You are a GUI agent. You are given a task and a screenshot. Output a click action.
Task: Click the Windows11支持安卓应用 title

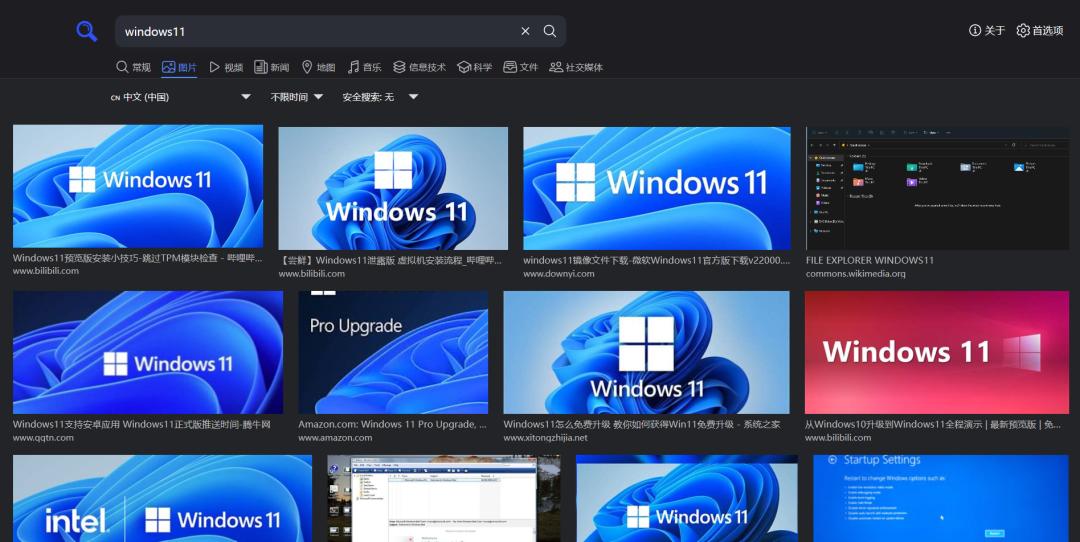click(142, 424)
